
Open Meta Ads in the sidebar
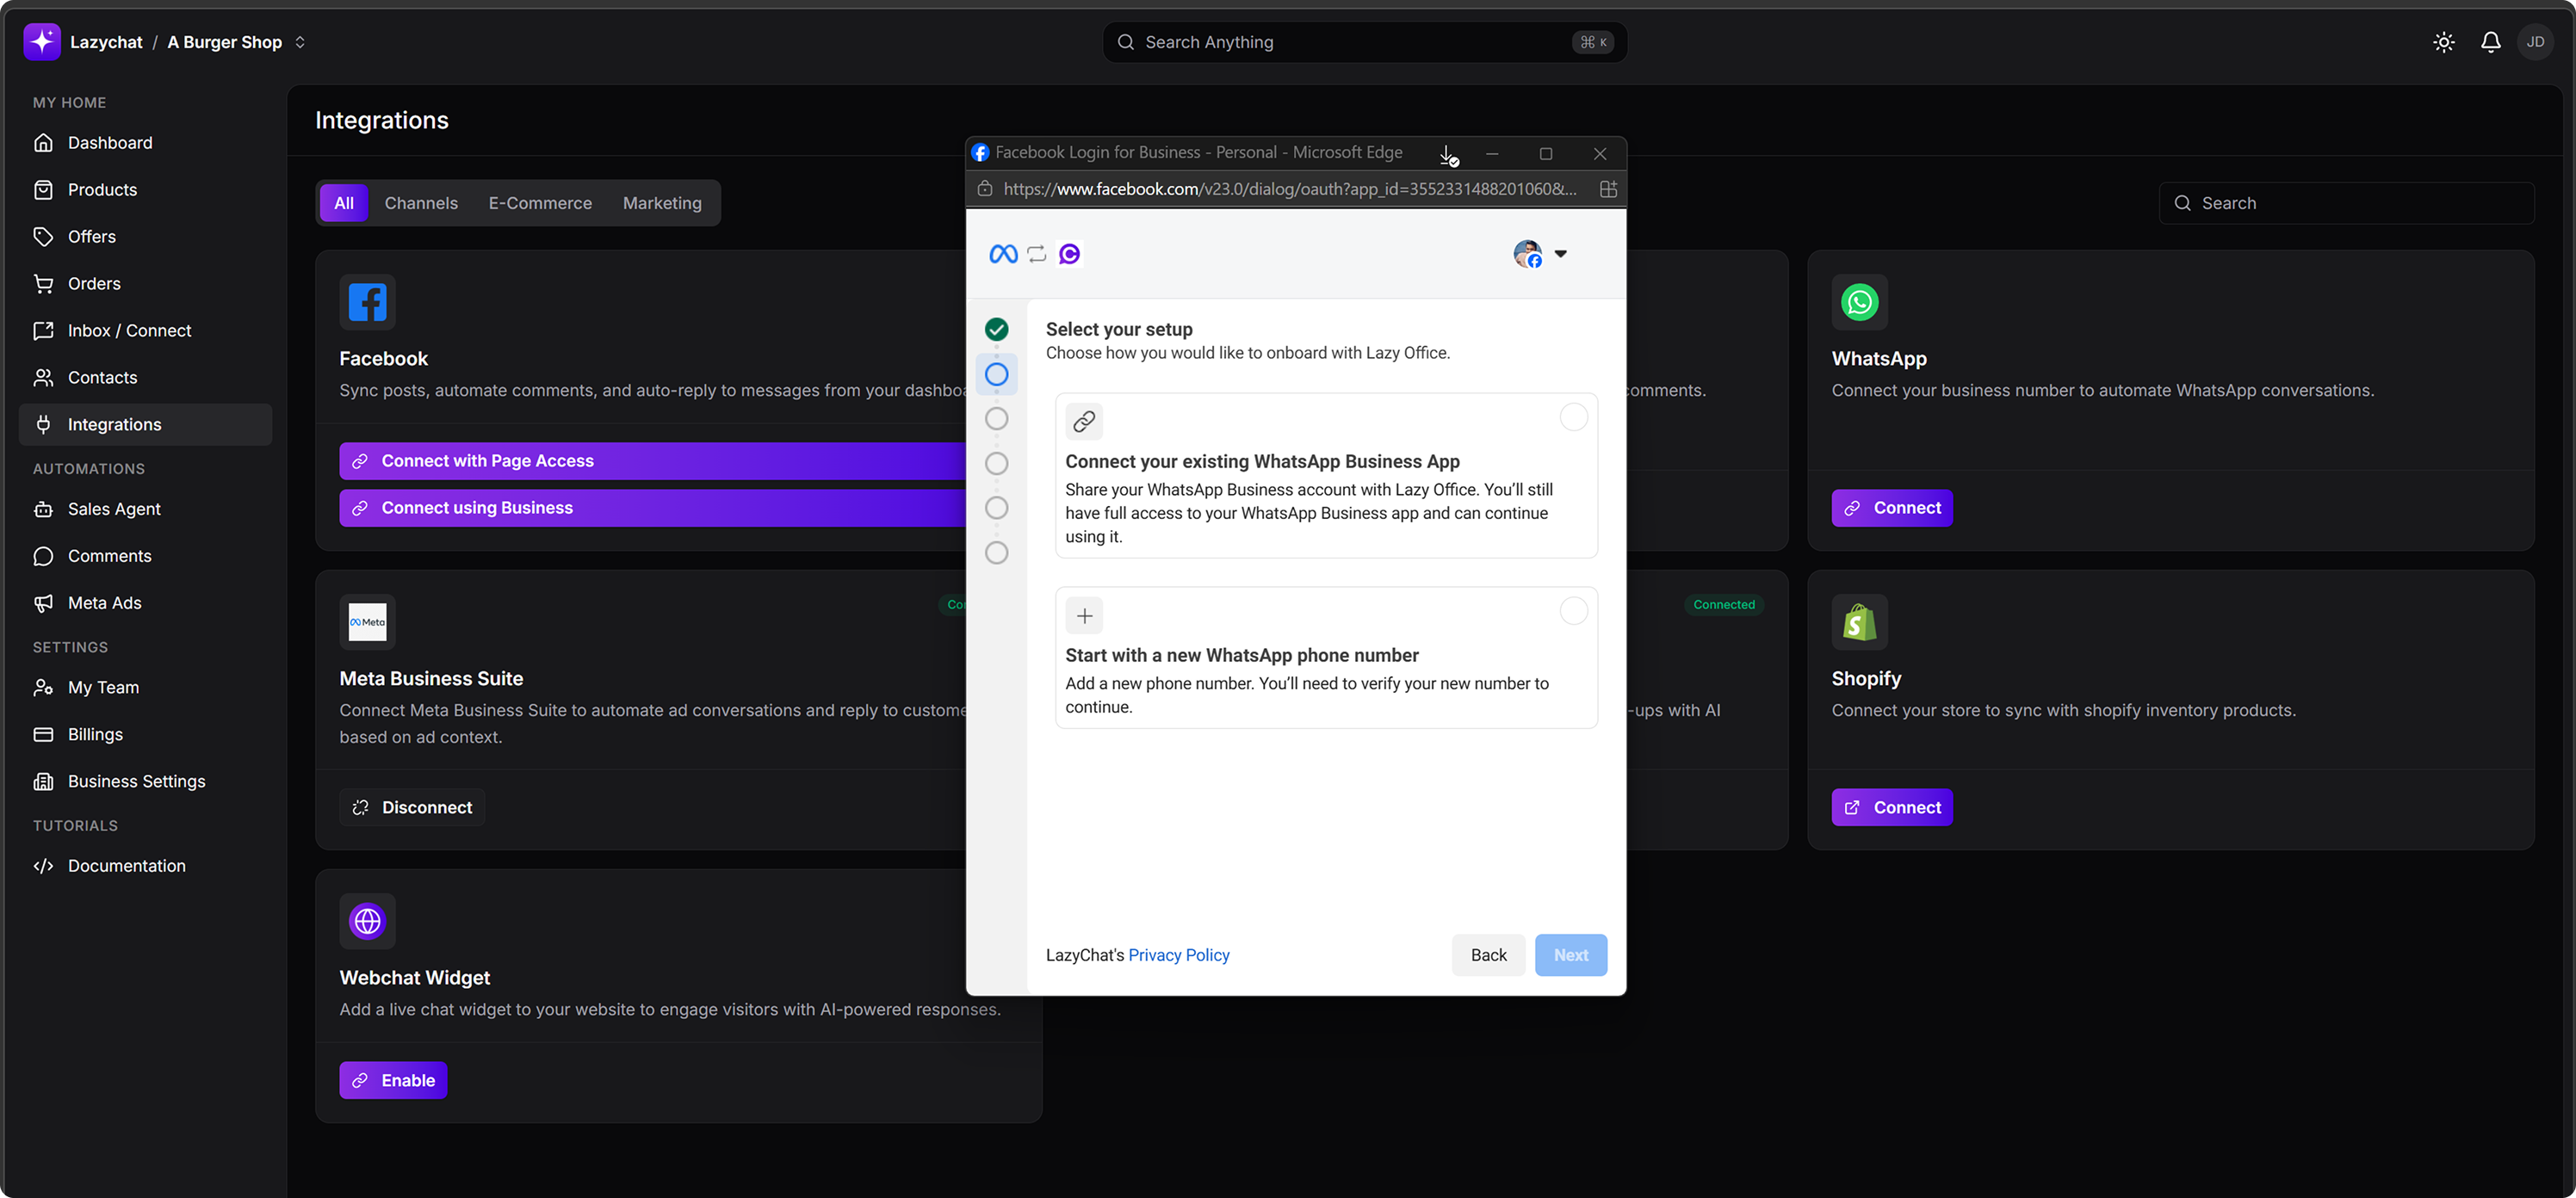pyautogui.click(x=104, y=603)
